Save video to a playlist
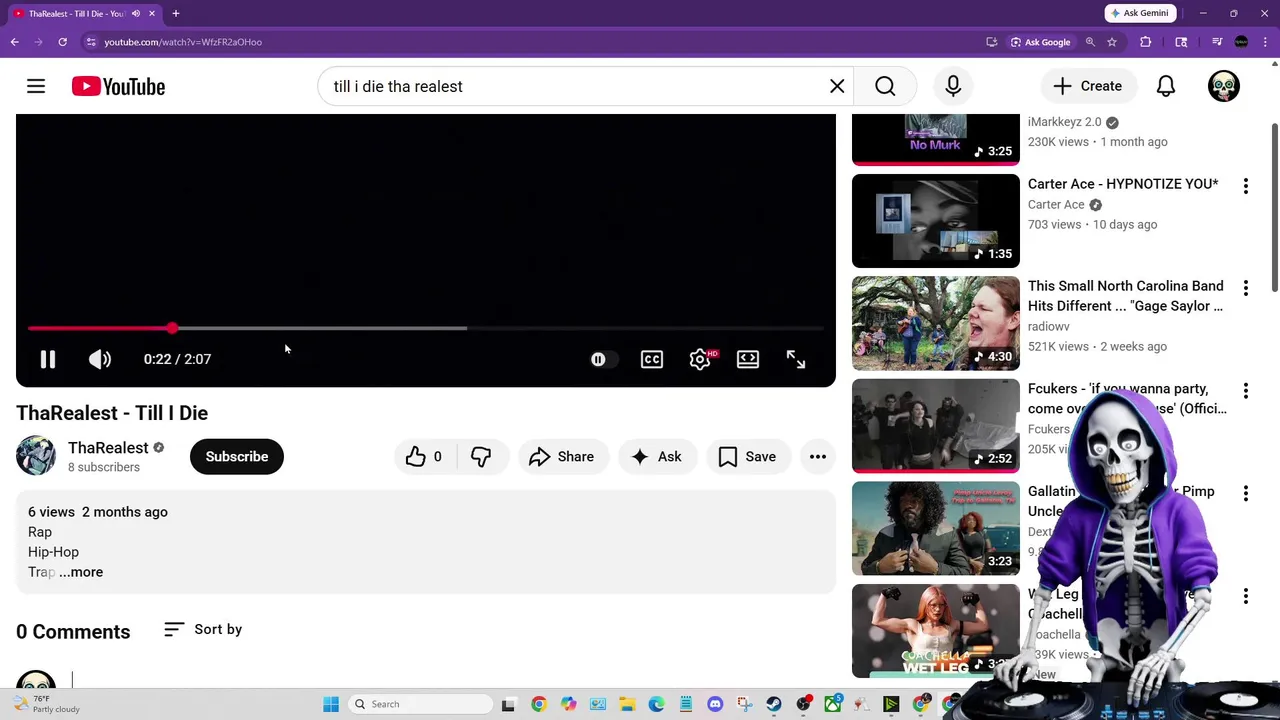This screenshot has width=1280, height=720. tap(748, 456)
